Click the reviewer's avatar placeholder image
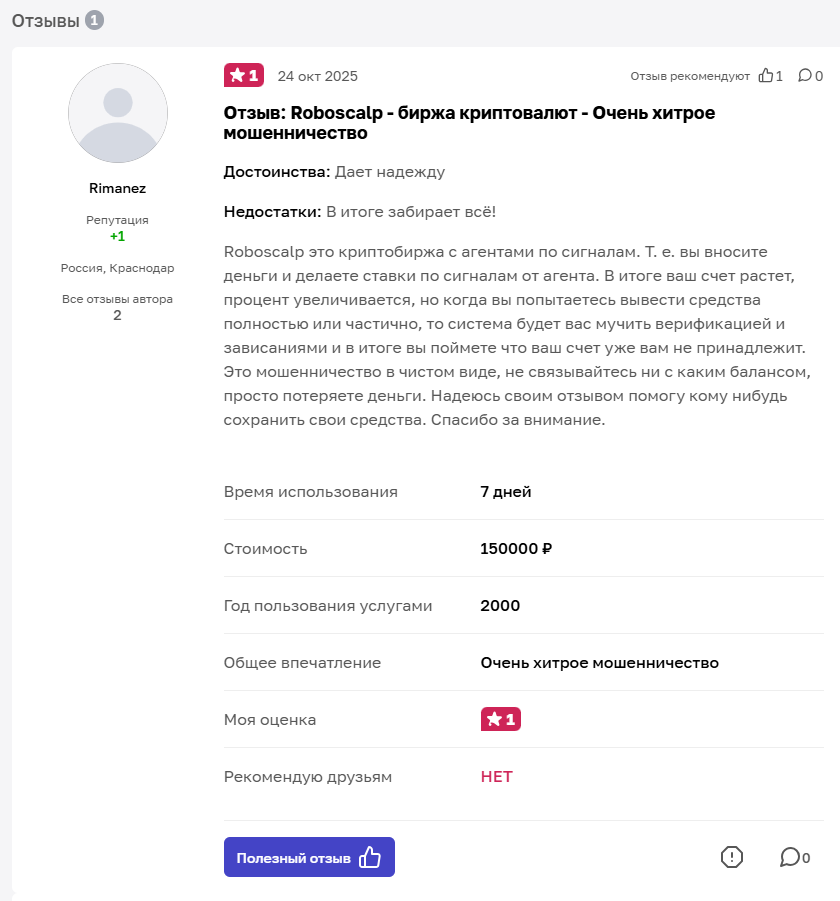Screen dimensions: 840x901 (x=117, y=114)
